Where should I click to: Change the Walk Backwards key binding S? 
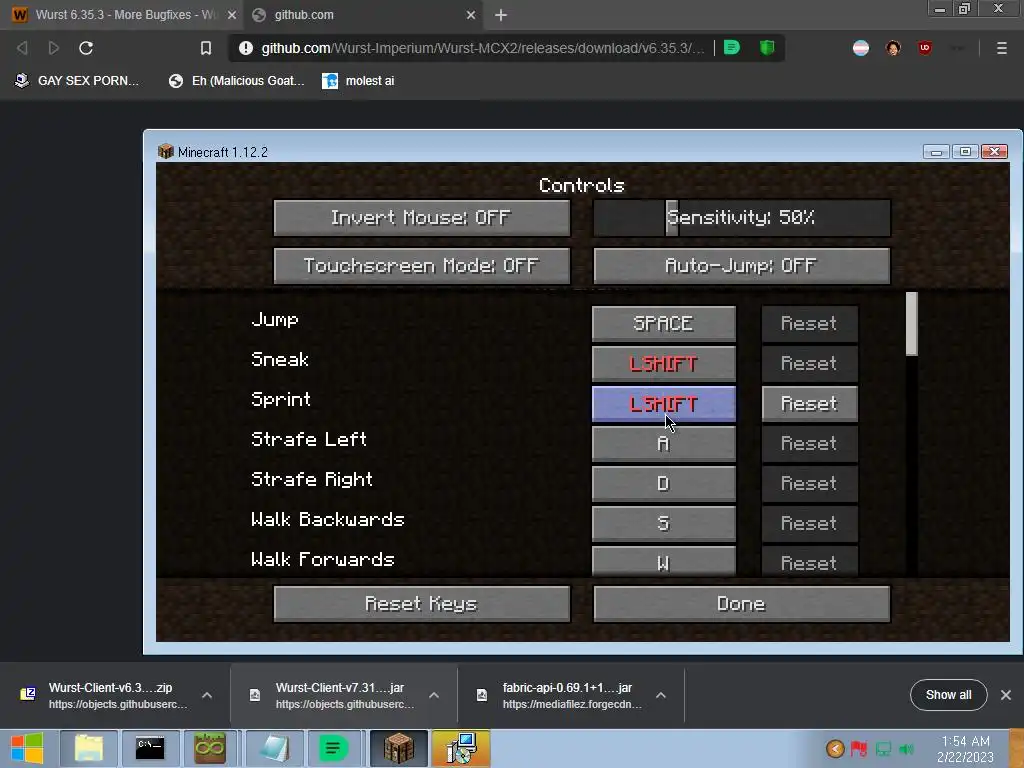click(x=664, y=524)
